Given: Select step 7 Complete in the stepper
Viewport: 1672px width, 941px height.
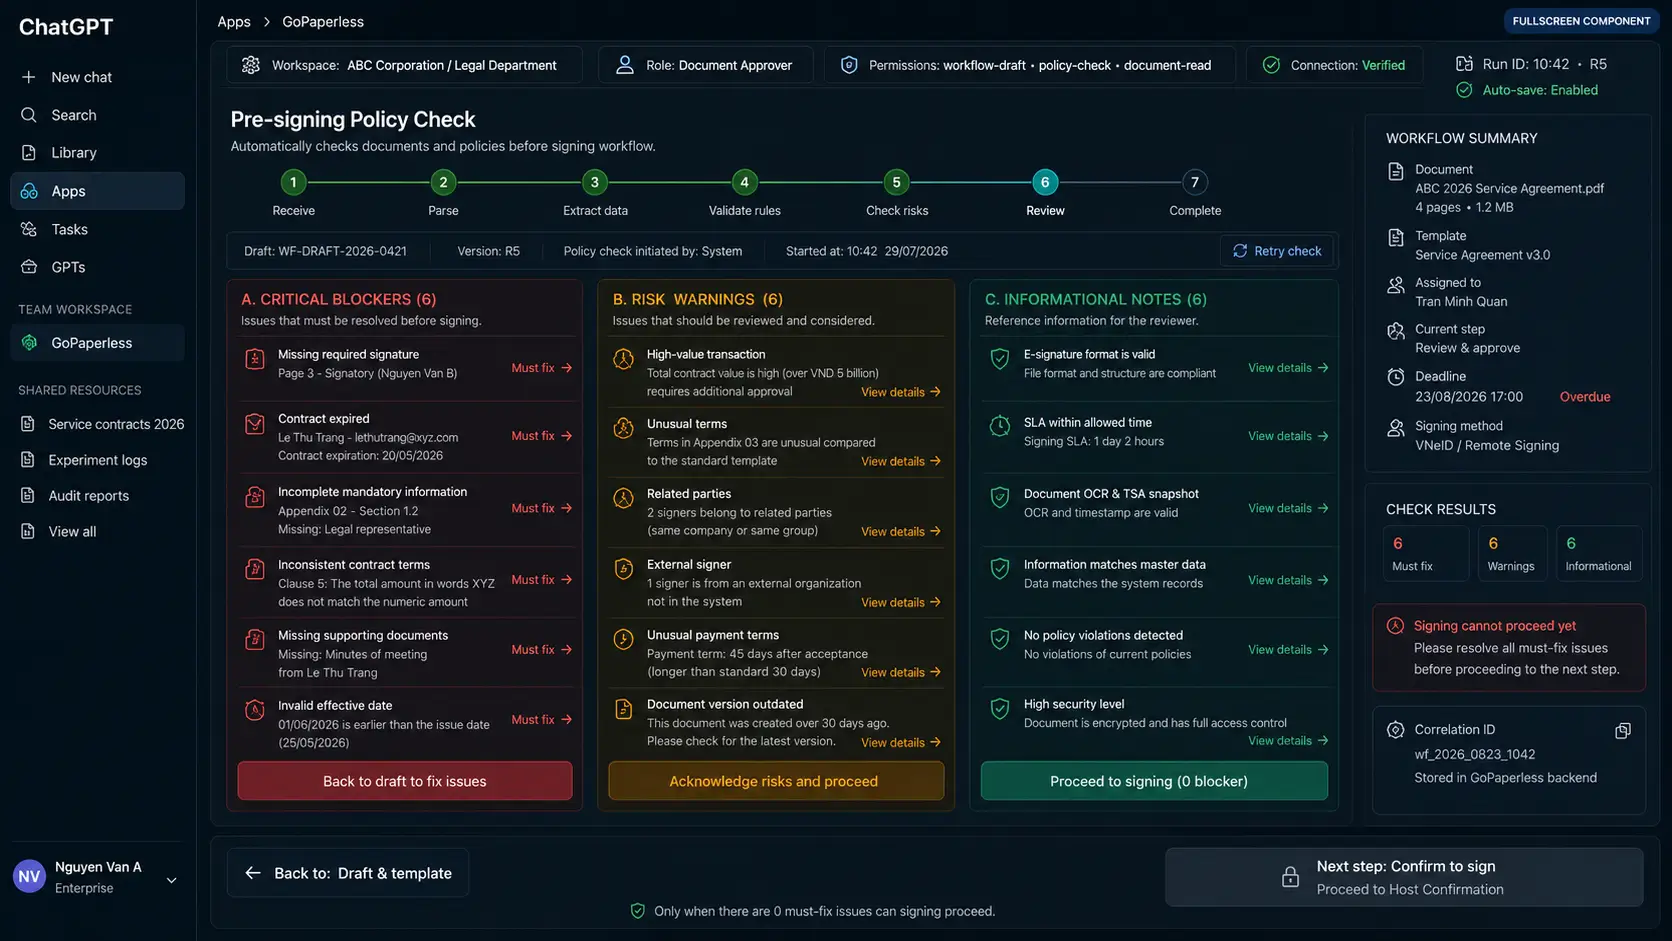Looking at the screenshot, I should coord(1194,182).
